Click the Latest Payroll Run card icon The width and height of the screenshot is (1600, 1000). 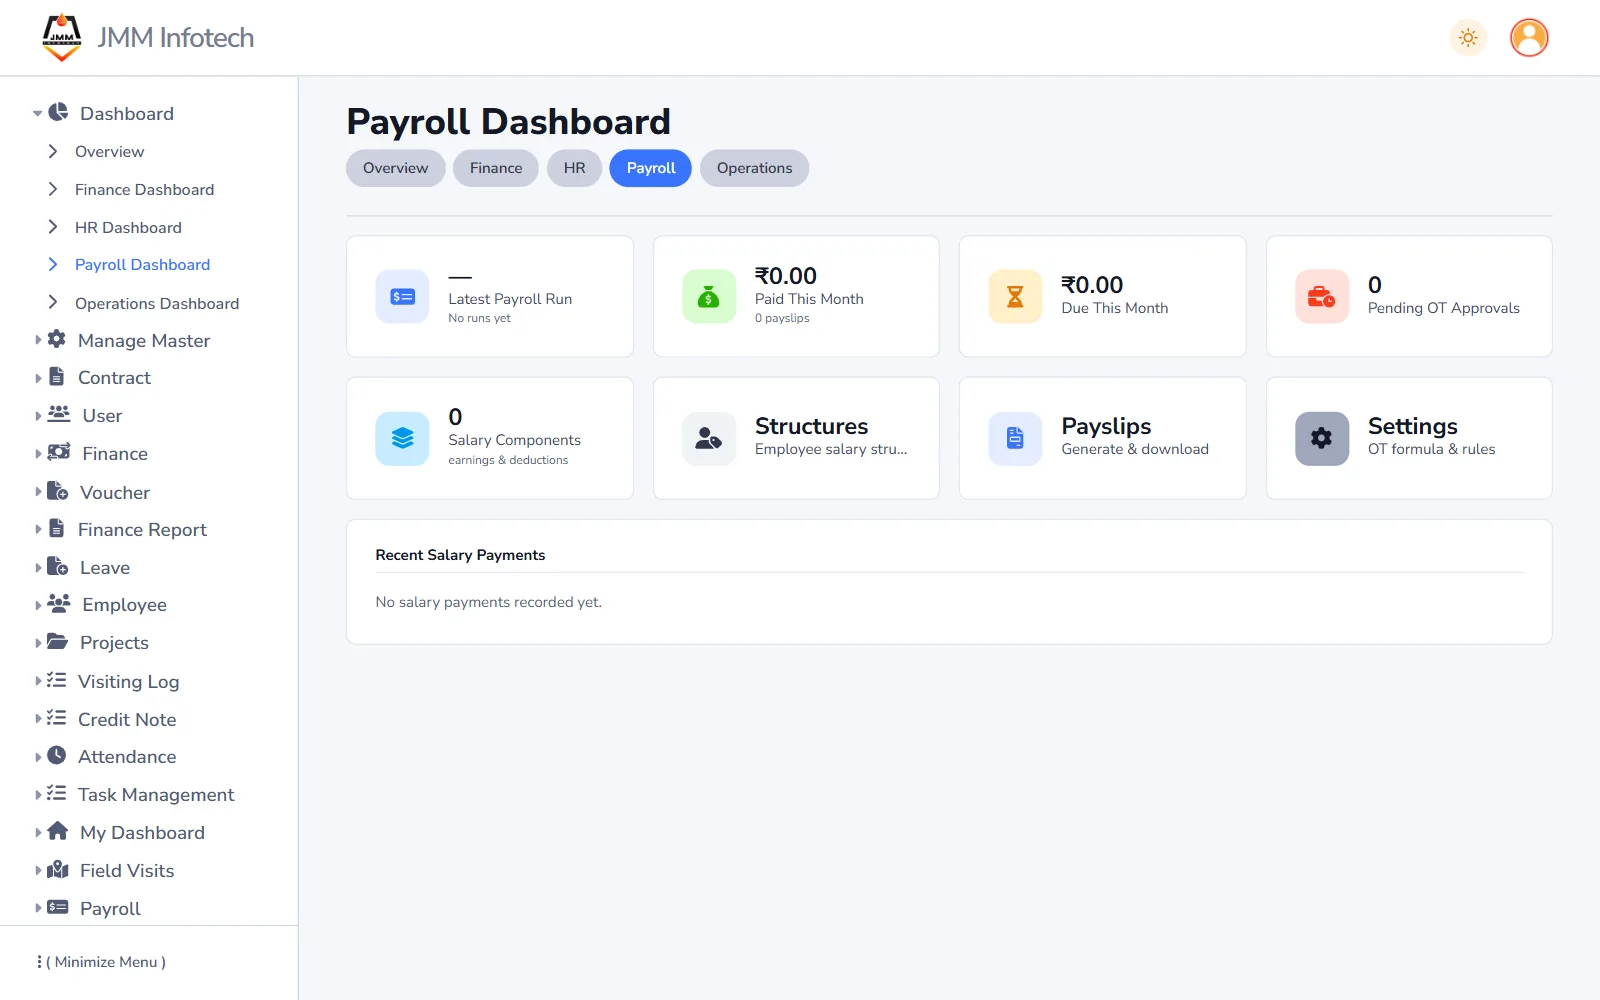point(402,296)
